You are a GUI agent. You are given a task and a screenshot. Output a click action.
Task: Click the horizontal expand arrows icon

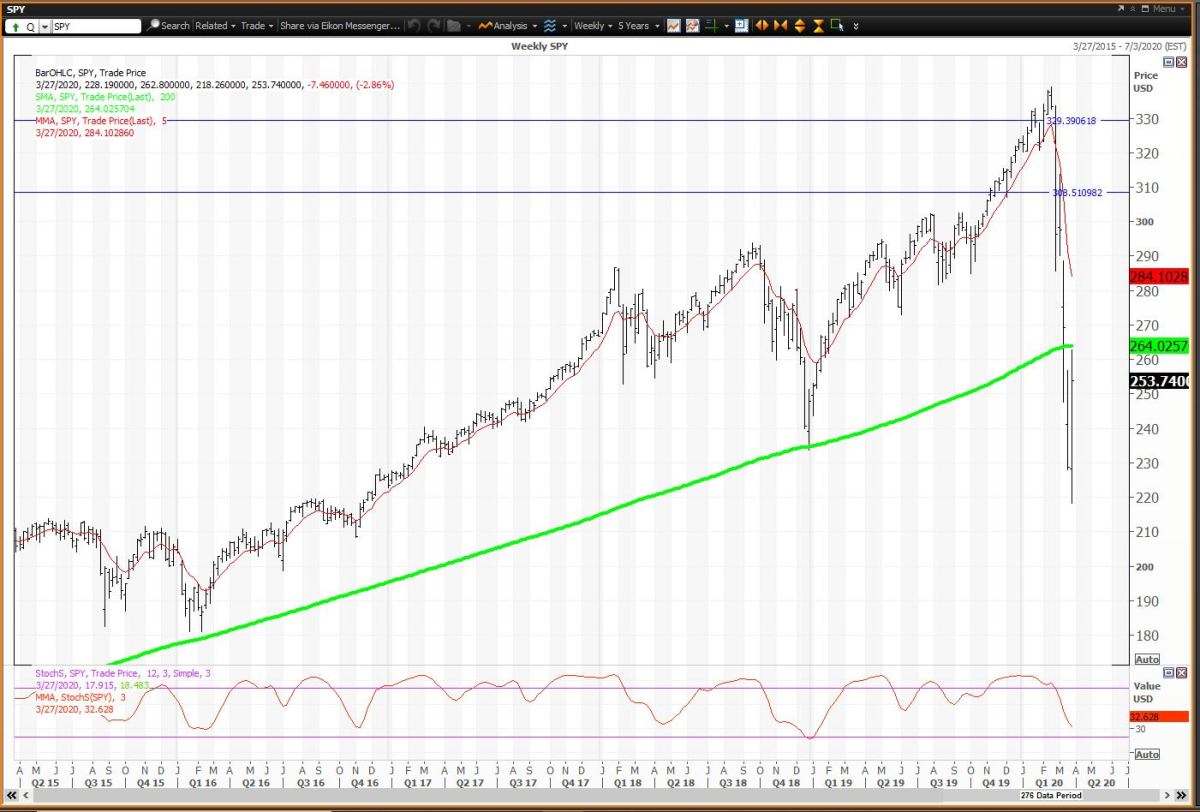pyautogui.click(x=761, y=26)
